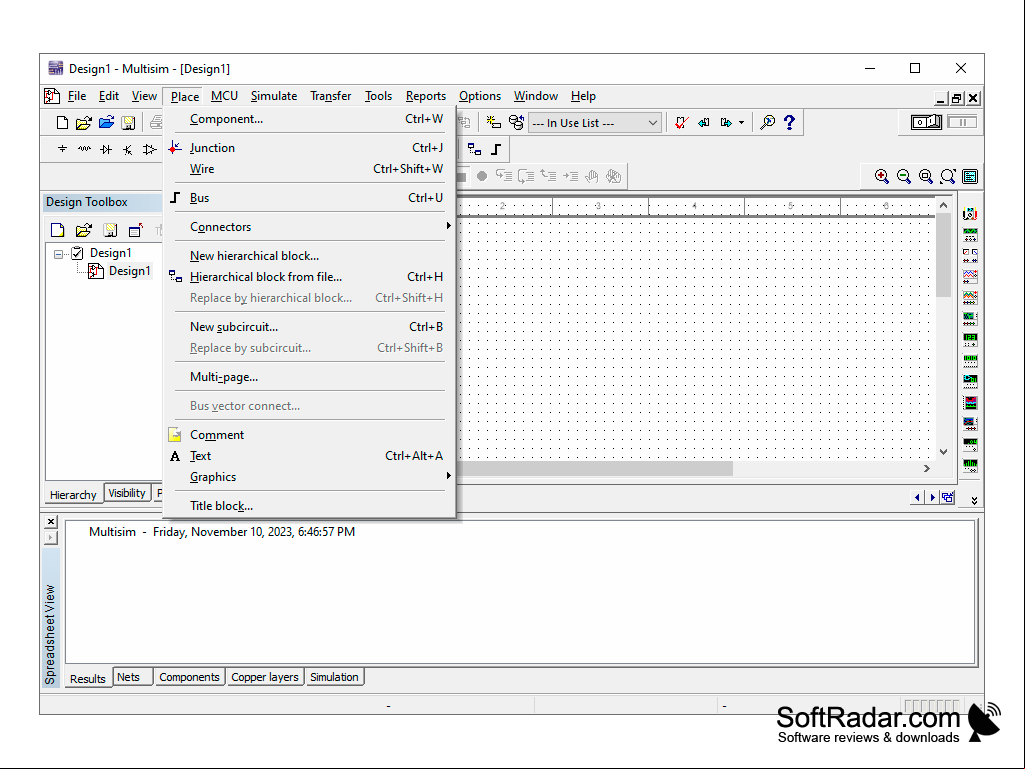1025x769 pixels.
Task: Place an IV analyzer instrument
Action: tap(970, 423)
